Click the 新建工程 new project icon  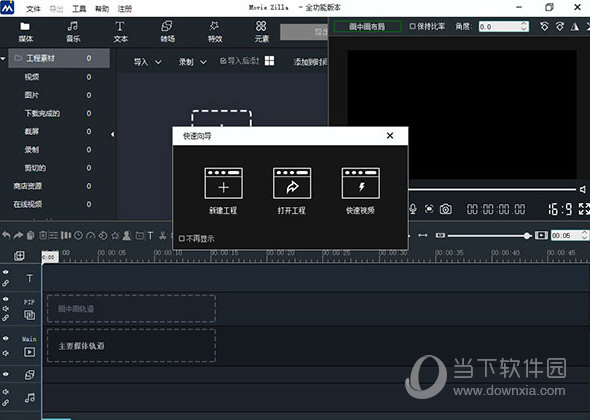pos(224,184)
